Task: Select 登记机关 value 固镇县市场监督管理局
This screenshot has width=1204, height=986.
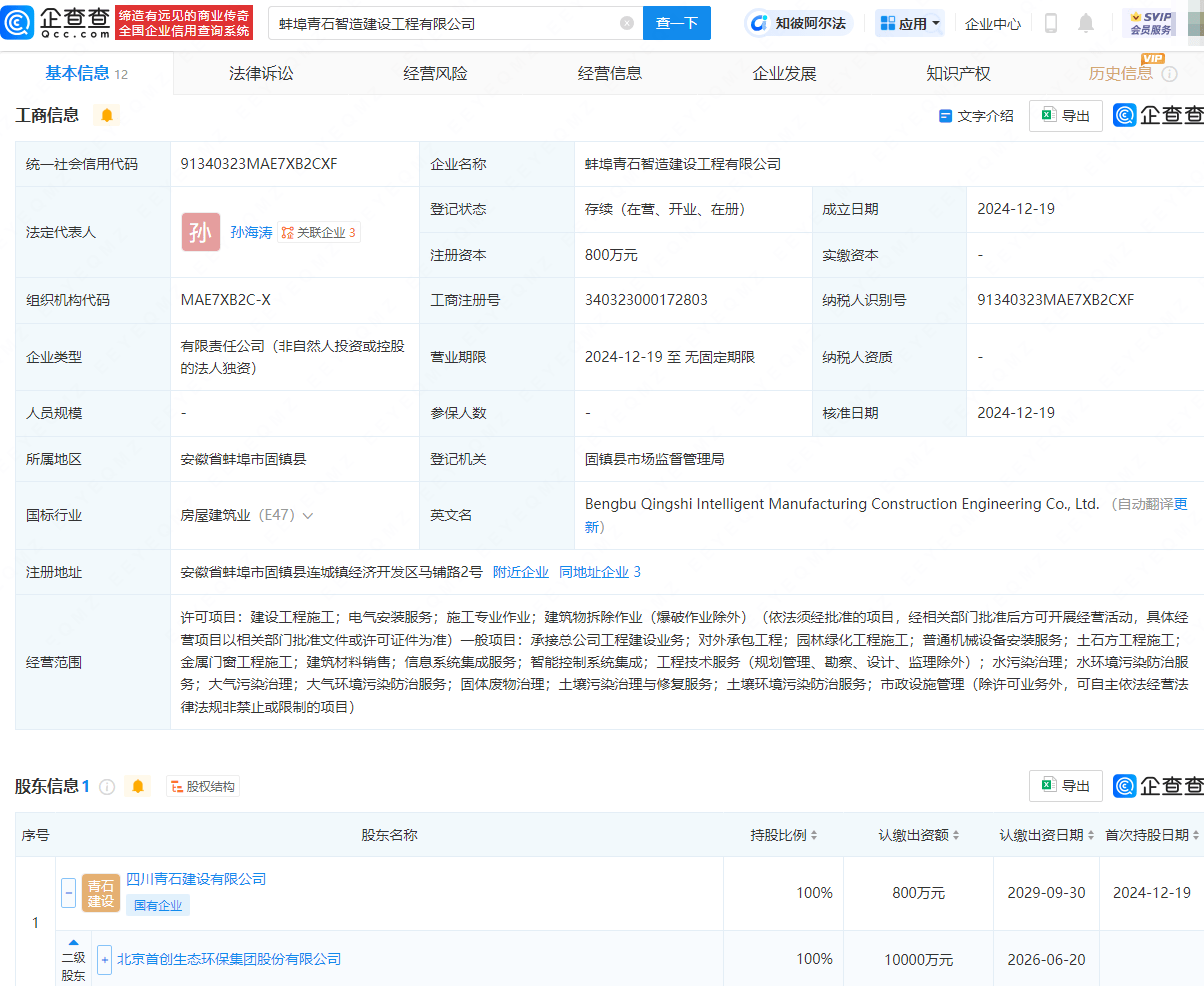Action: (654, 459)
